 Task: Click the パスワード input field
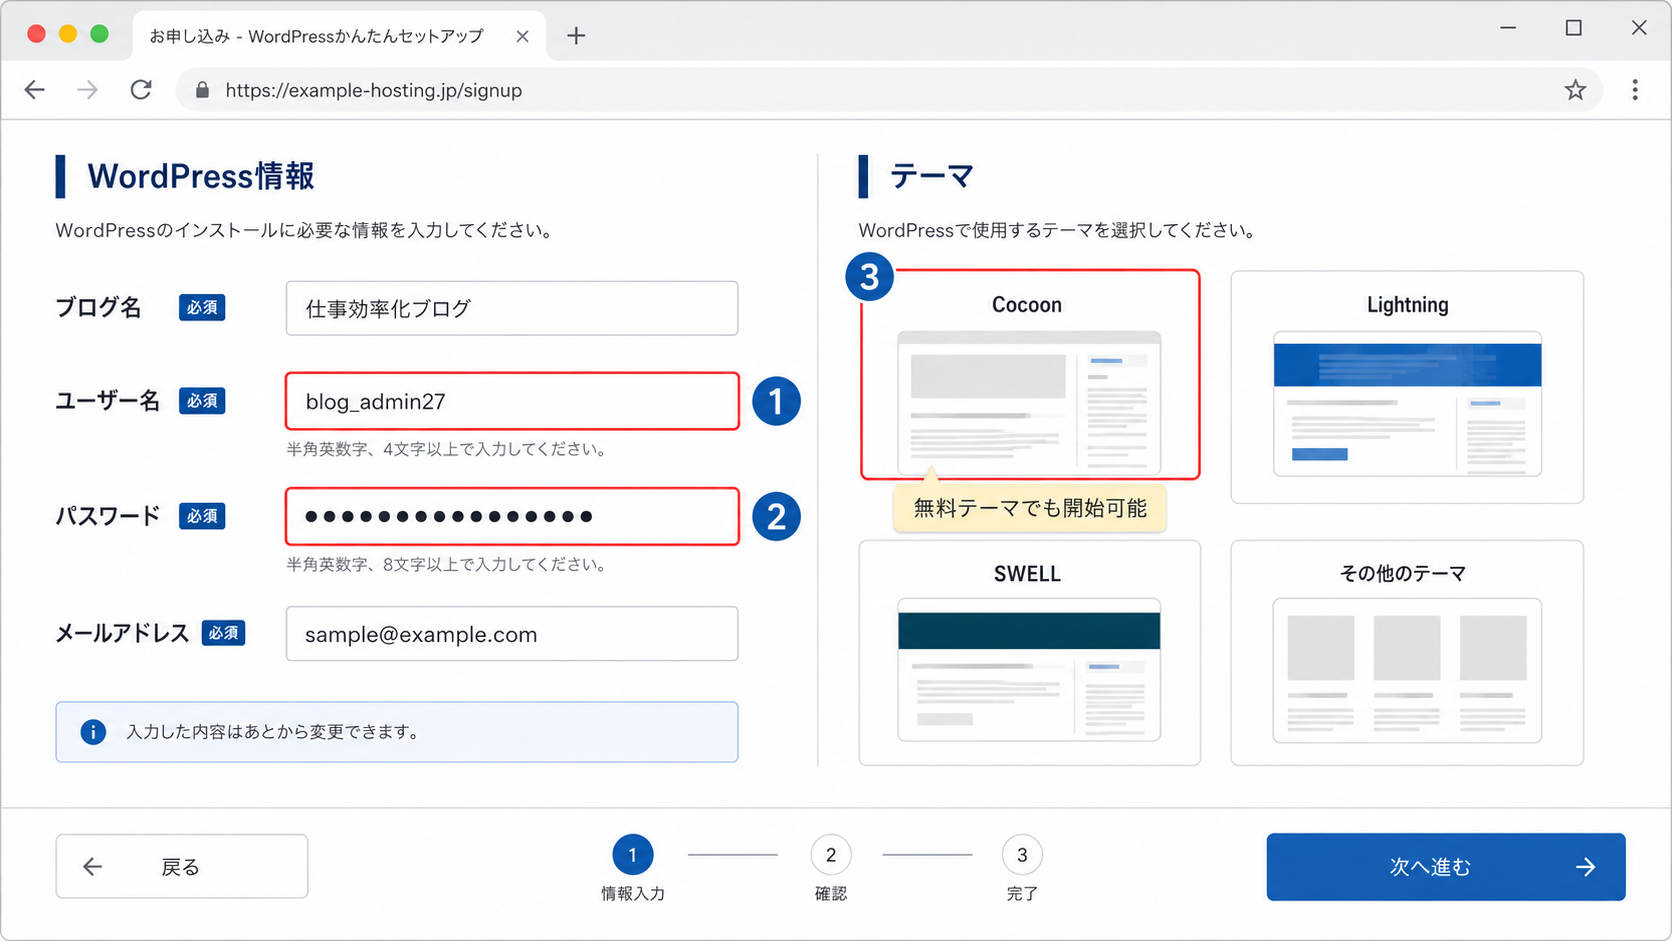(x=512, y=516)
